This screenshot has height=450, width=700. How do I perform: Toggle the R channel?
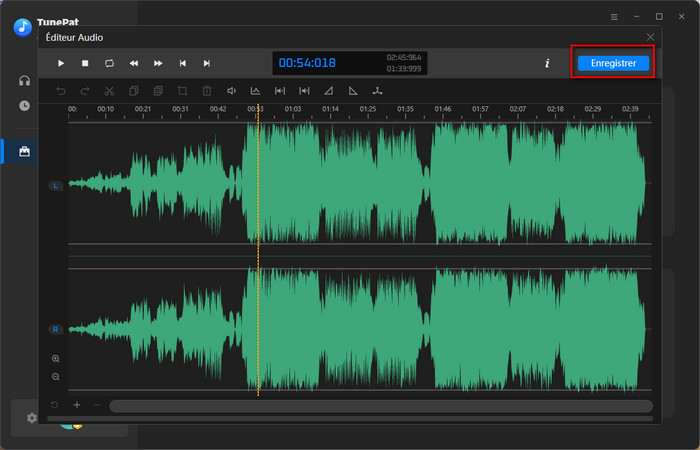click(55, 329)
